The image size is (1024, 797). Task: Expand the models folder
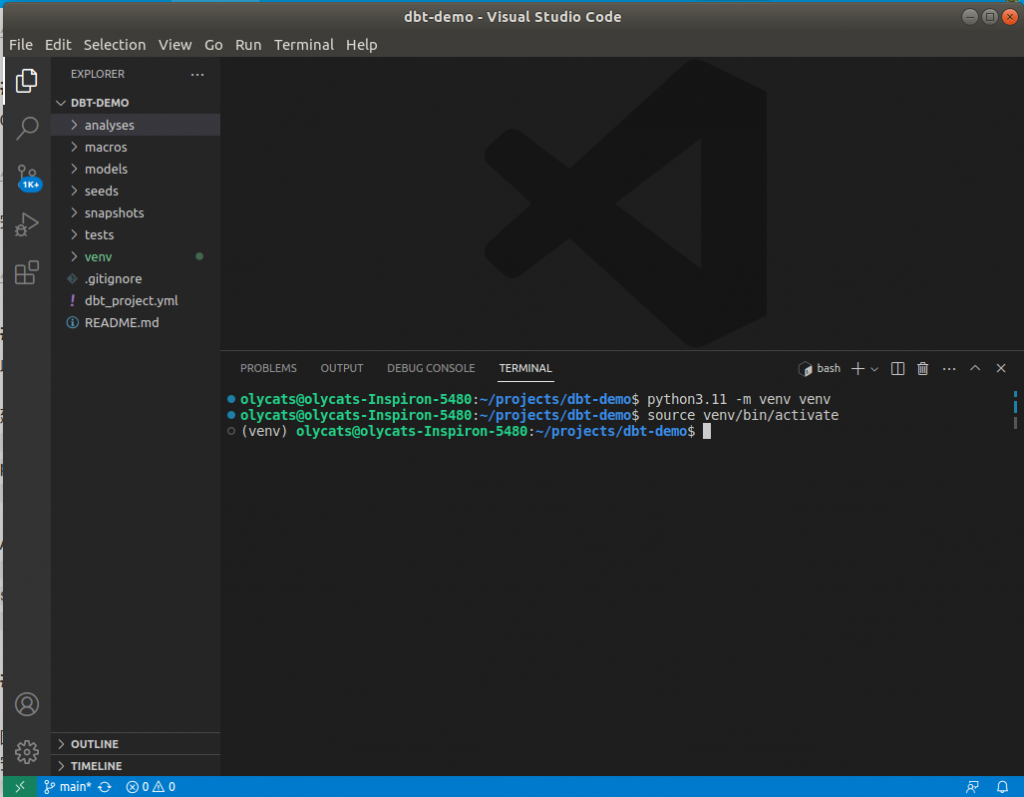pos(135,169)
